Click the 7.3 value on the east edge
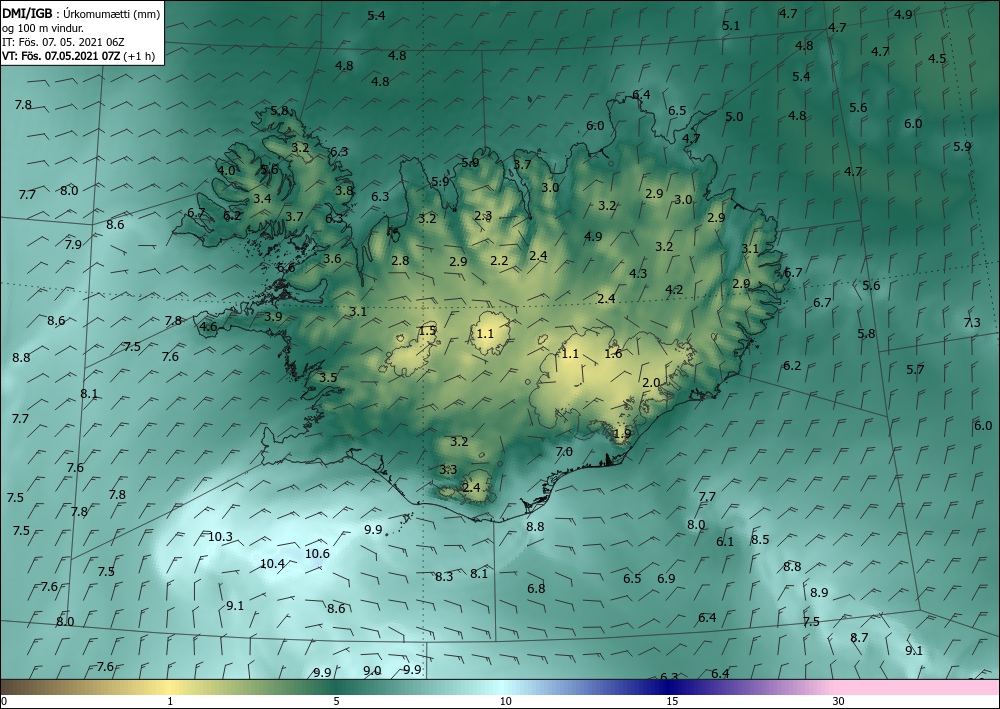This screenshot has height=709, width=1000. click(971, 323)
